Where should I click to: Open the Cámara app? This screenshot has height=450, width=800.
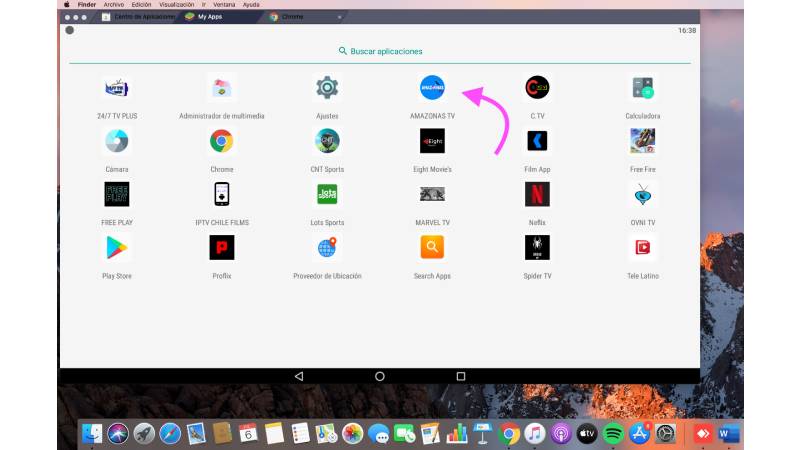(117, 141)
